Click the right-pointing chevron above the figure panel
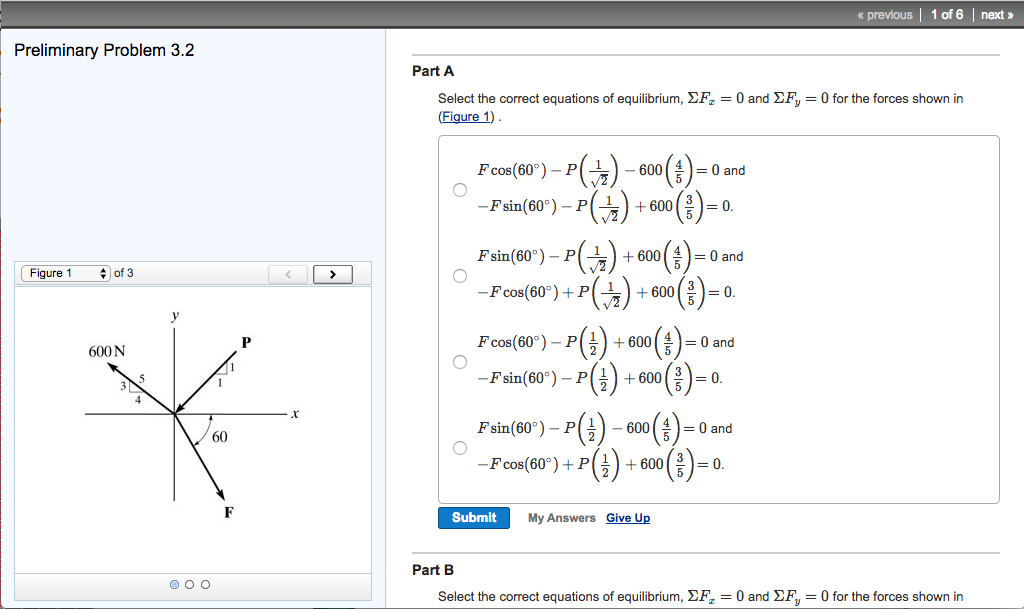The image size is (1024, 609). pyautogui.click(x=332, y=273)
